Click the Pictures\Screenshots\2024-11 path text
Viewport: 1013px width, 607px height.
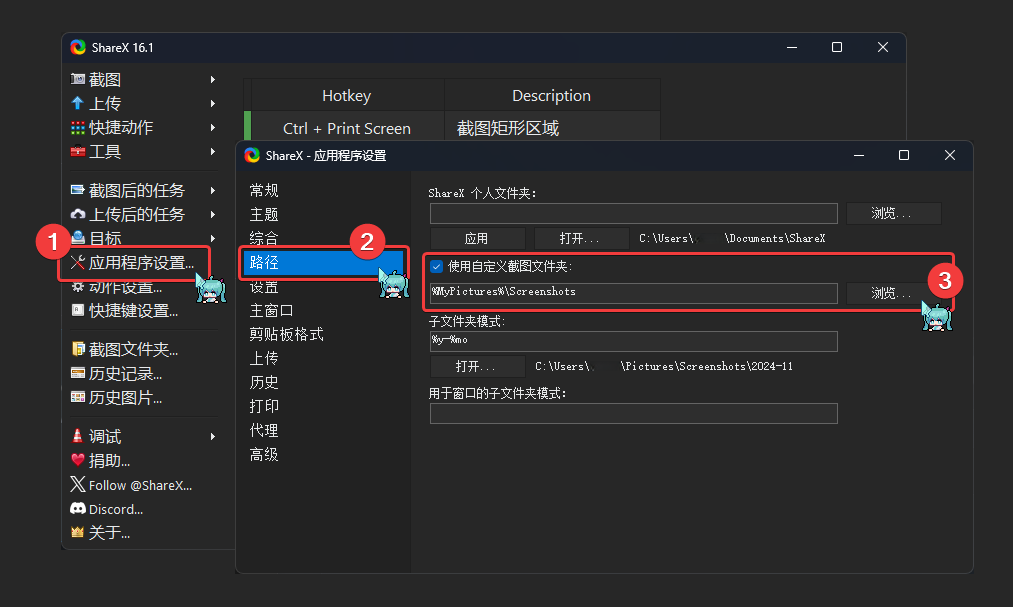click(x=664, y=366)
